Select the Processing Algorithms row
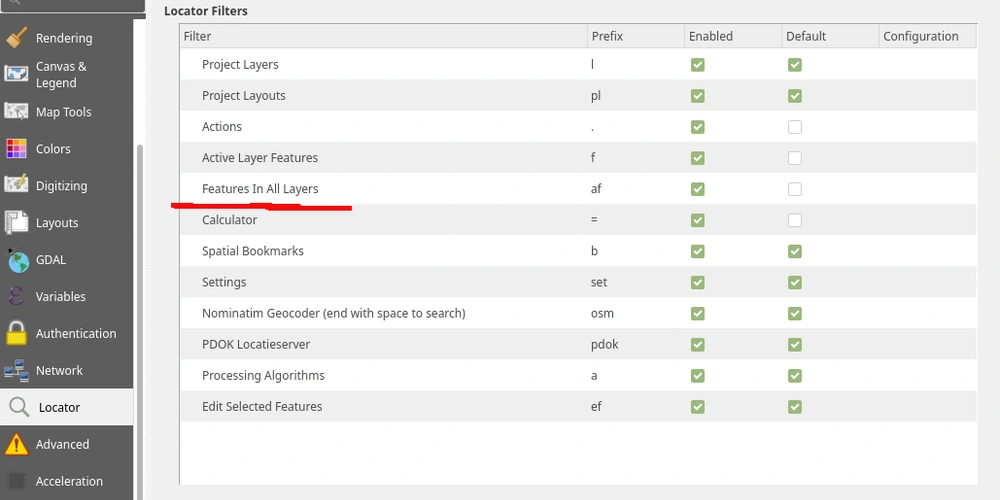This screenshot has width=1000, height=500. tap(578, 376)
